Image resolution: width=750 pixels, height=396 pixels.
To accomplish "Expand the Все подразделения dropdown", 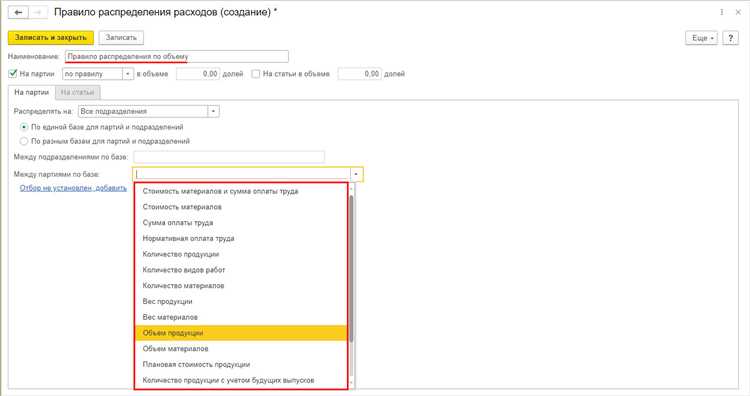I will pos(213,111).
